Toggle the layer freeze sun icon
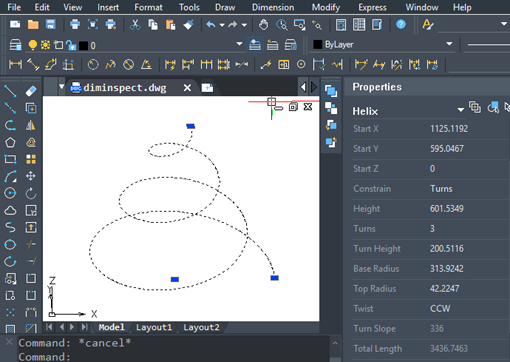 (45, 45)
